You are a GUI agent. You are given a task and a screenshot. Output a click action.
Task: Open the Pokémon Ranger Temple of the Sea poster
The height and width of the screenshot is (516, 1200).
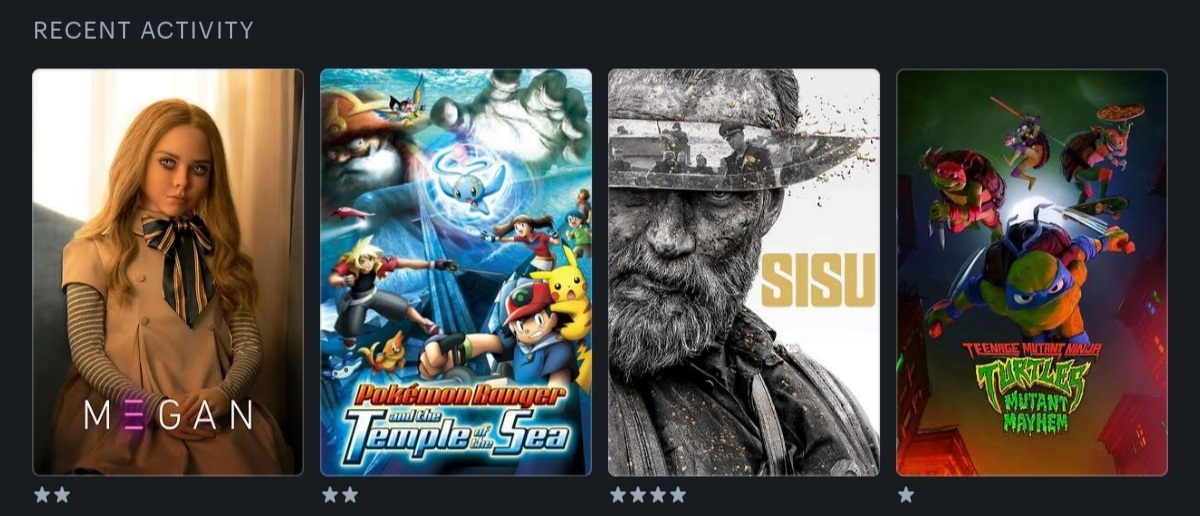click(x=456, y=272)
